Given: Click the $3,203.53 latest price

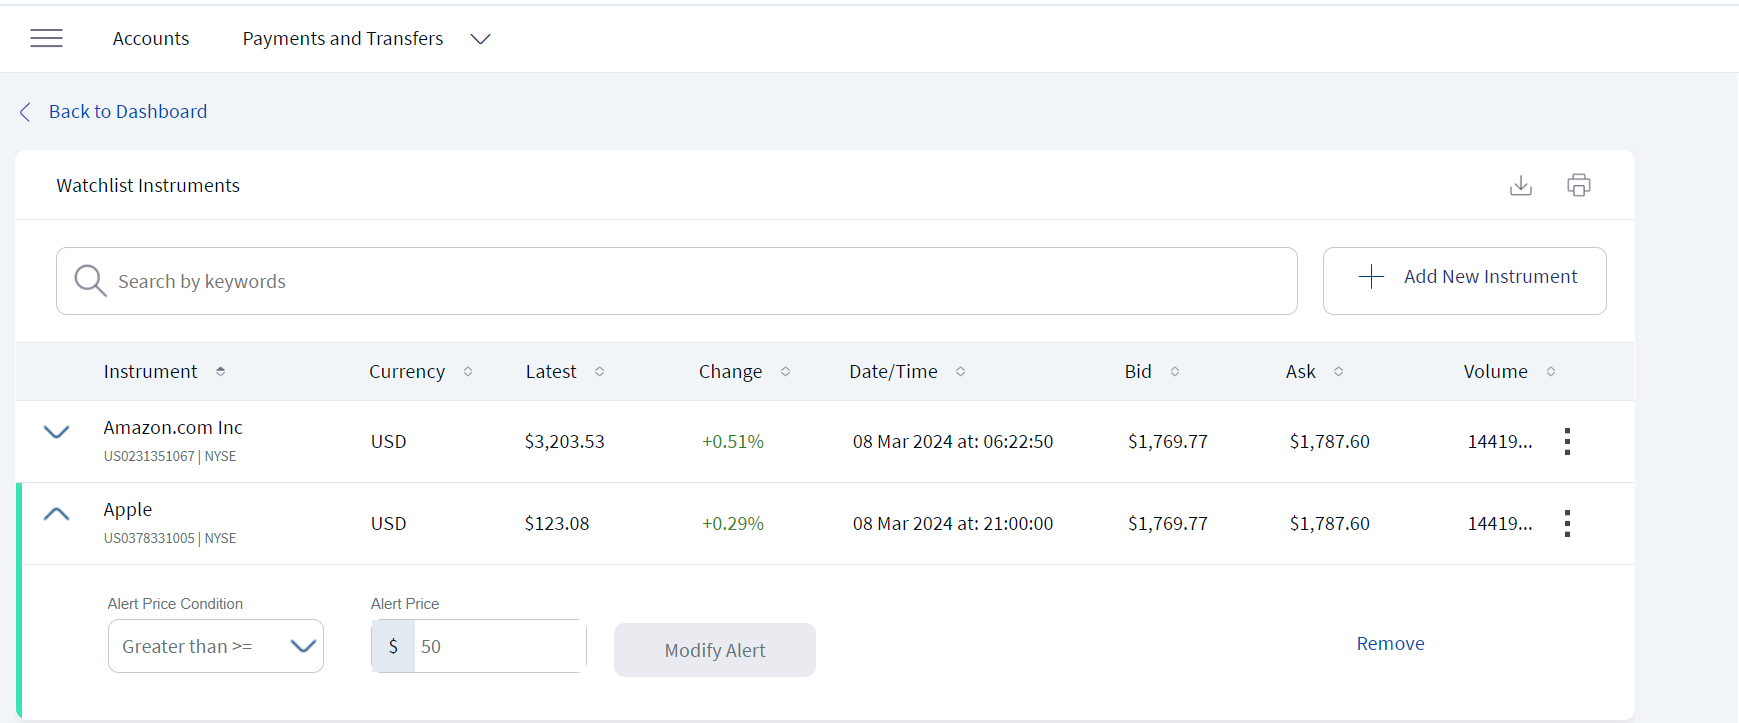Looking at the screenshot, I should point(564,441).
